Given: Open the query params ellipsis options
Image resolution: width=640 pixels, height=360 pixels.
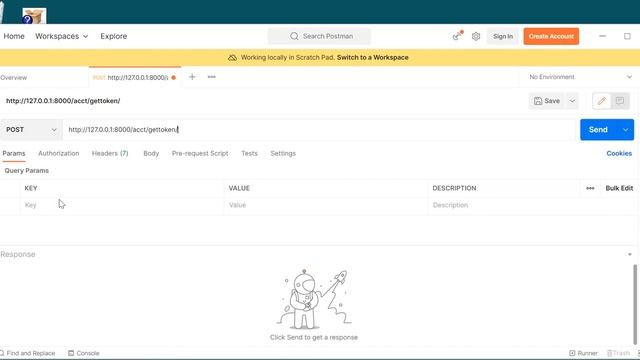Looking at the screenshot, I should click(x=590, y=188).
